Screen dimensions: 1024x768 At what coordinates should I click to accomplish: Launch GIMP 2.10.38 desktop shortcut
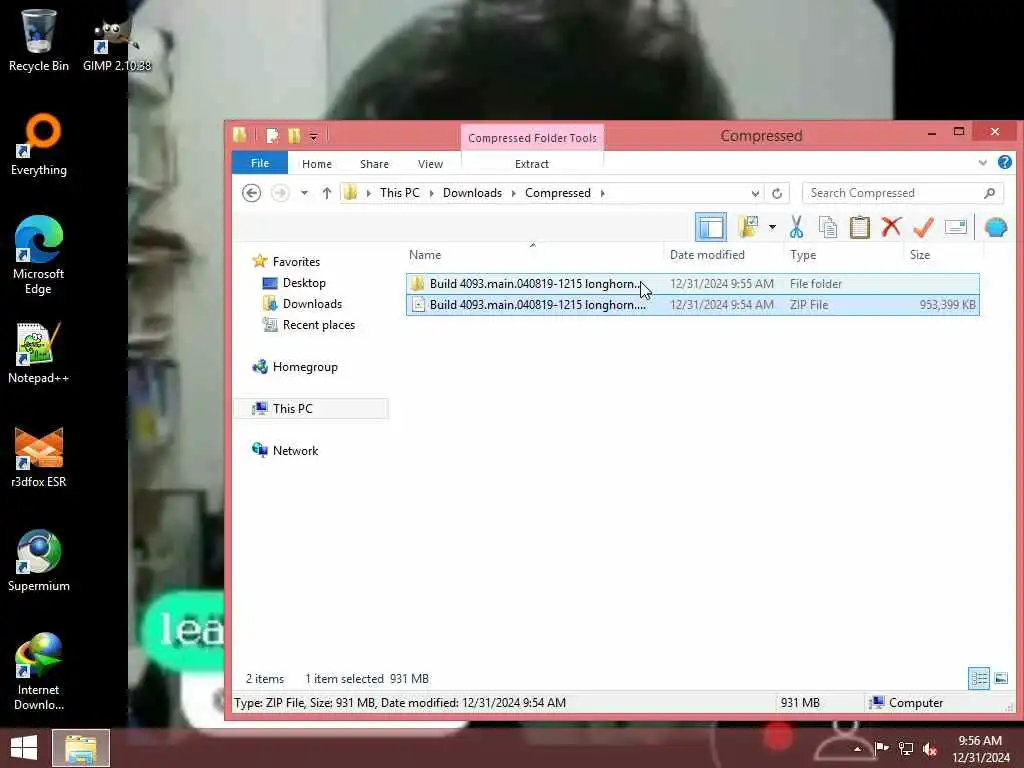117,43
